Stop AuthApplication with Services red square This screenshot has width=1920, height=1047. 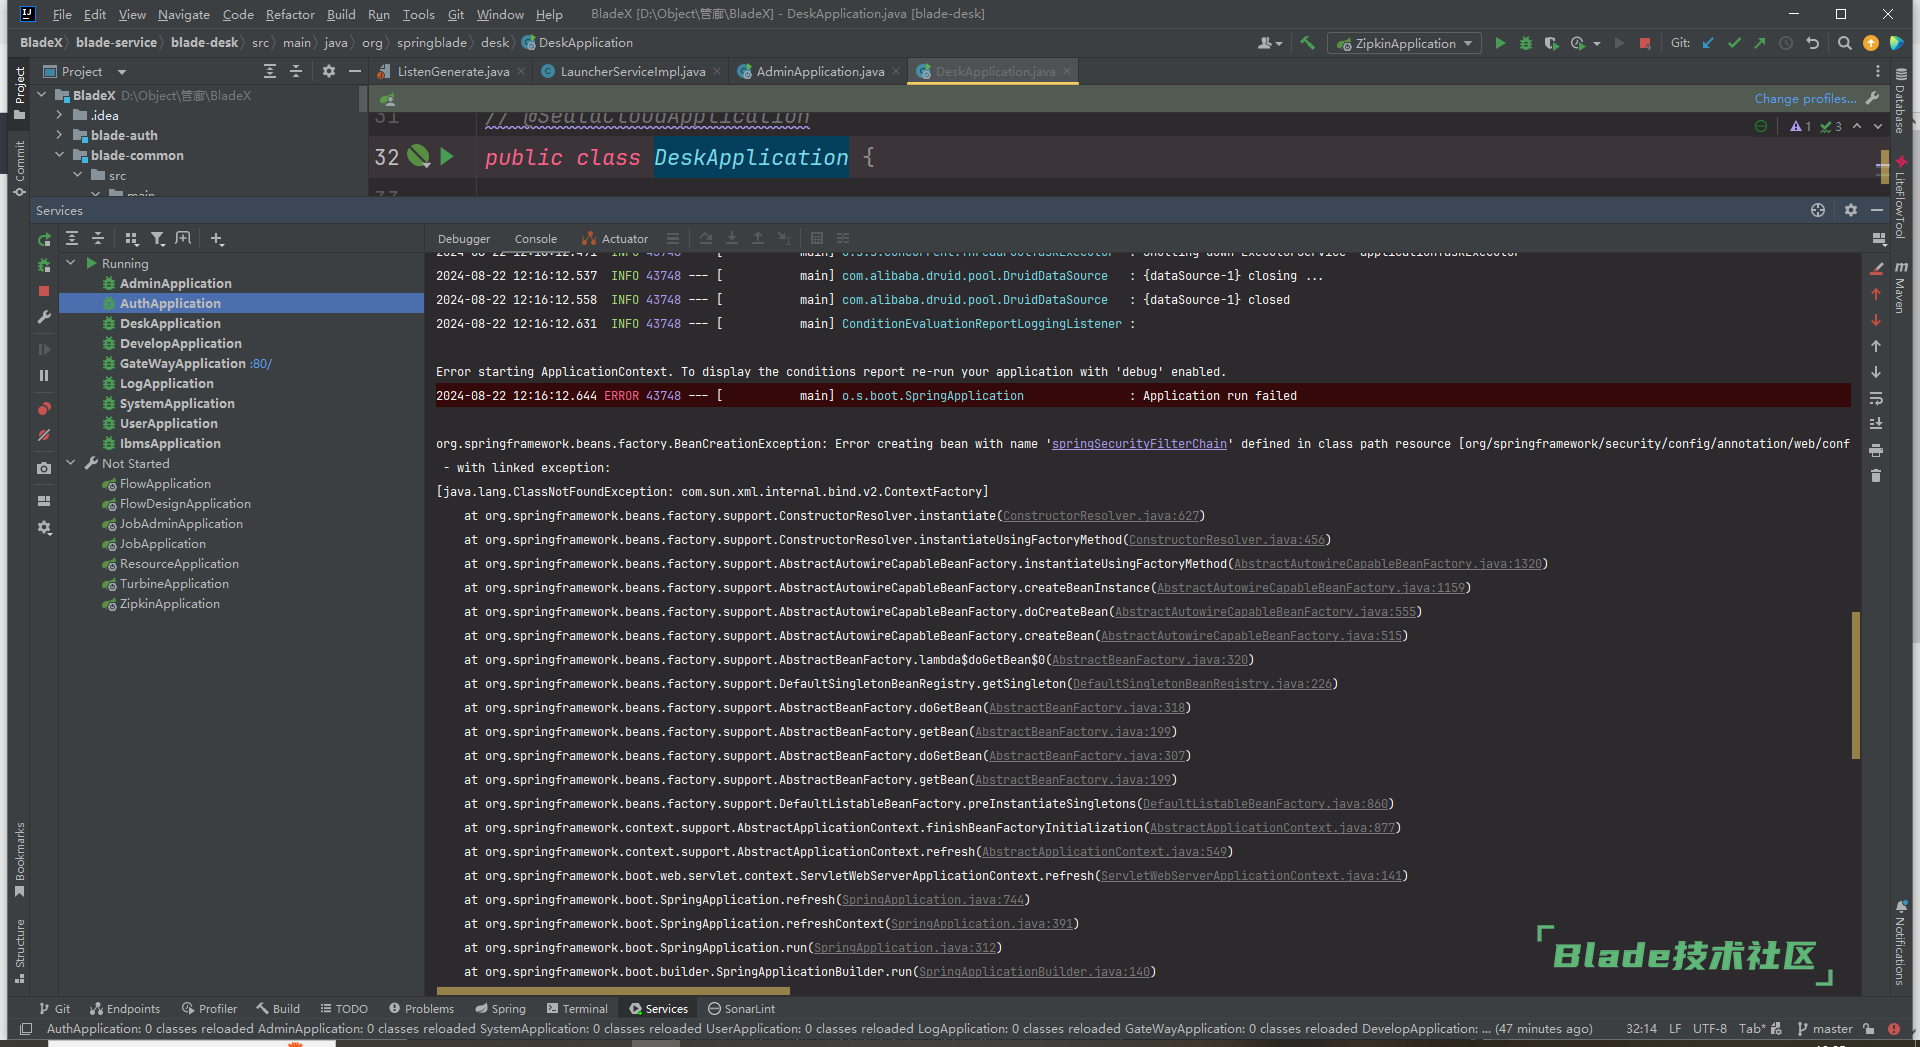point(44,291)
